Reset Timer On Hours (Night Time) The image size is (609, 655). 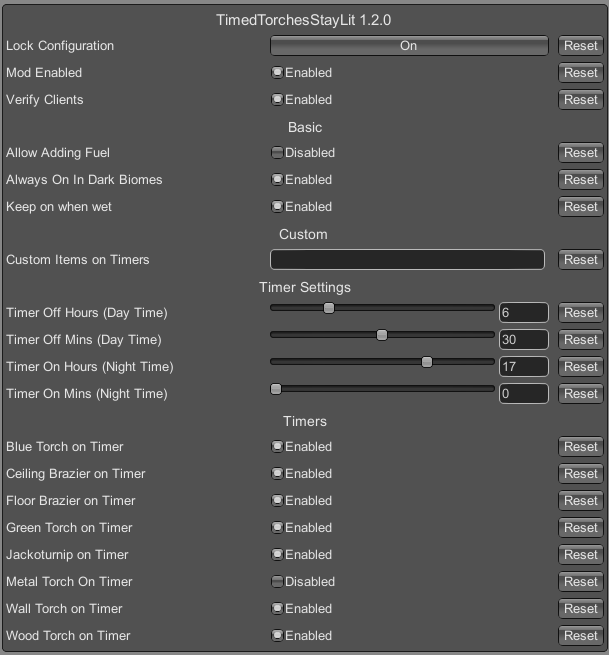(581, 366)
